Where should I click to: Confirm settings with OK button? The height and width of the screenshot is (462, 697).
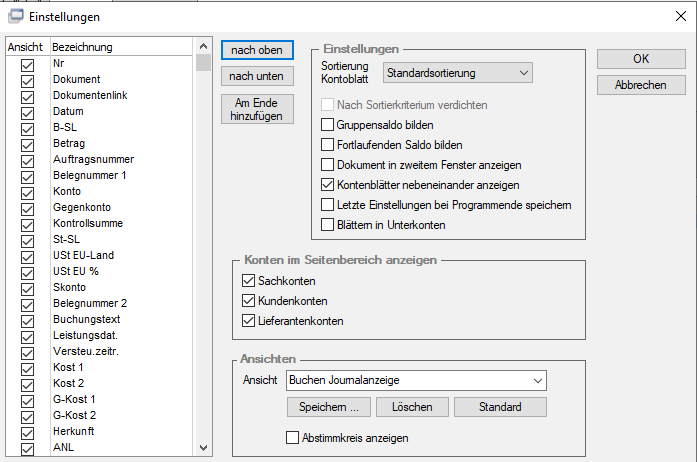coord(641,59)
